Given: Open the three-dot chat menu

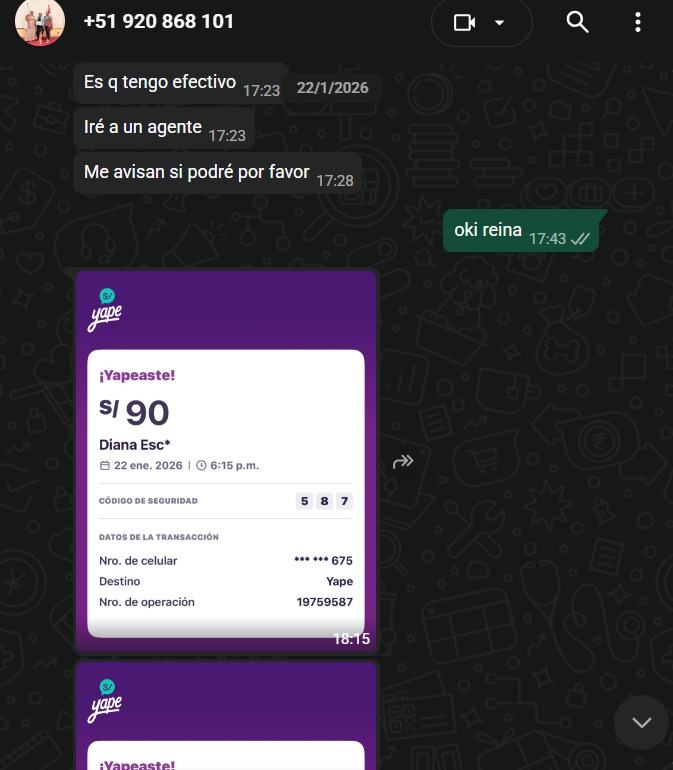Looking at the screenshot, I should tap(638, 22).
